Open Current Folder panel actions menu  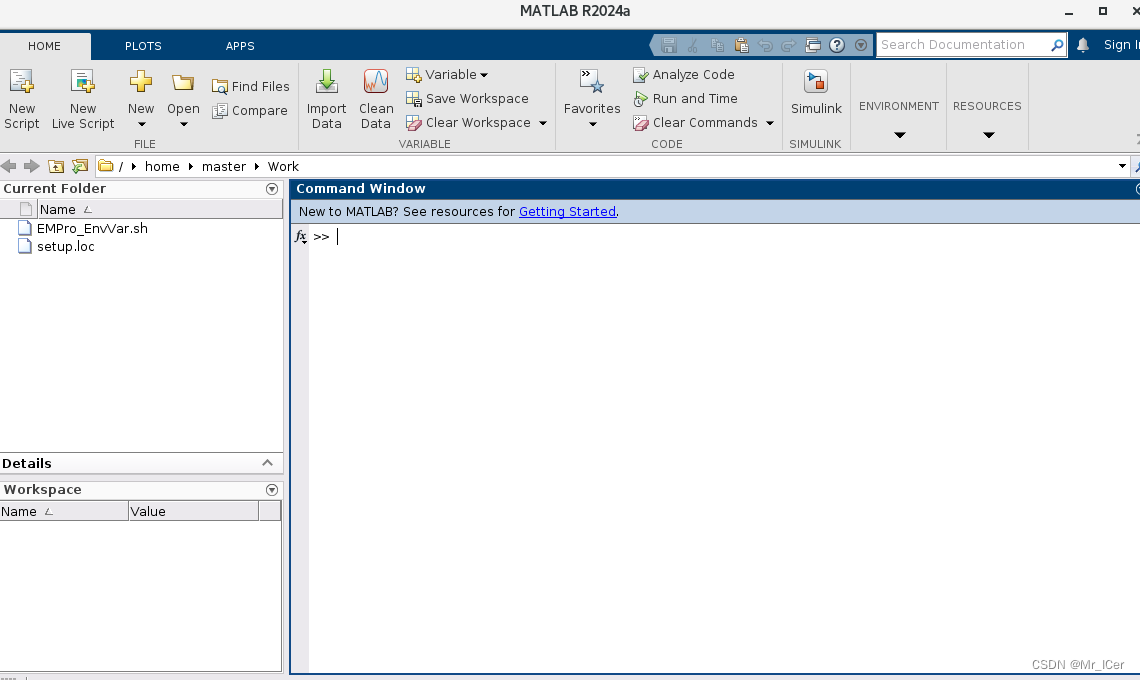click(272, 189)
